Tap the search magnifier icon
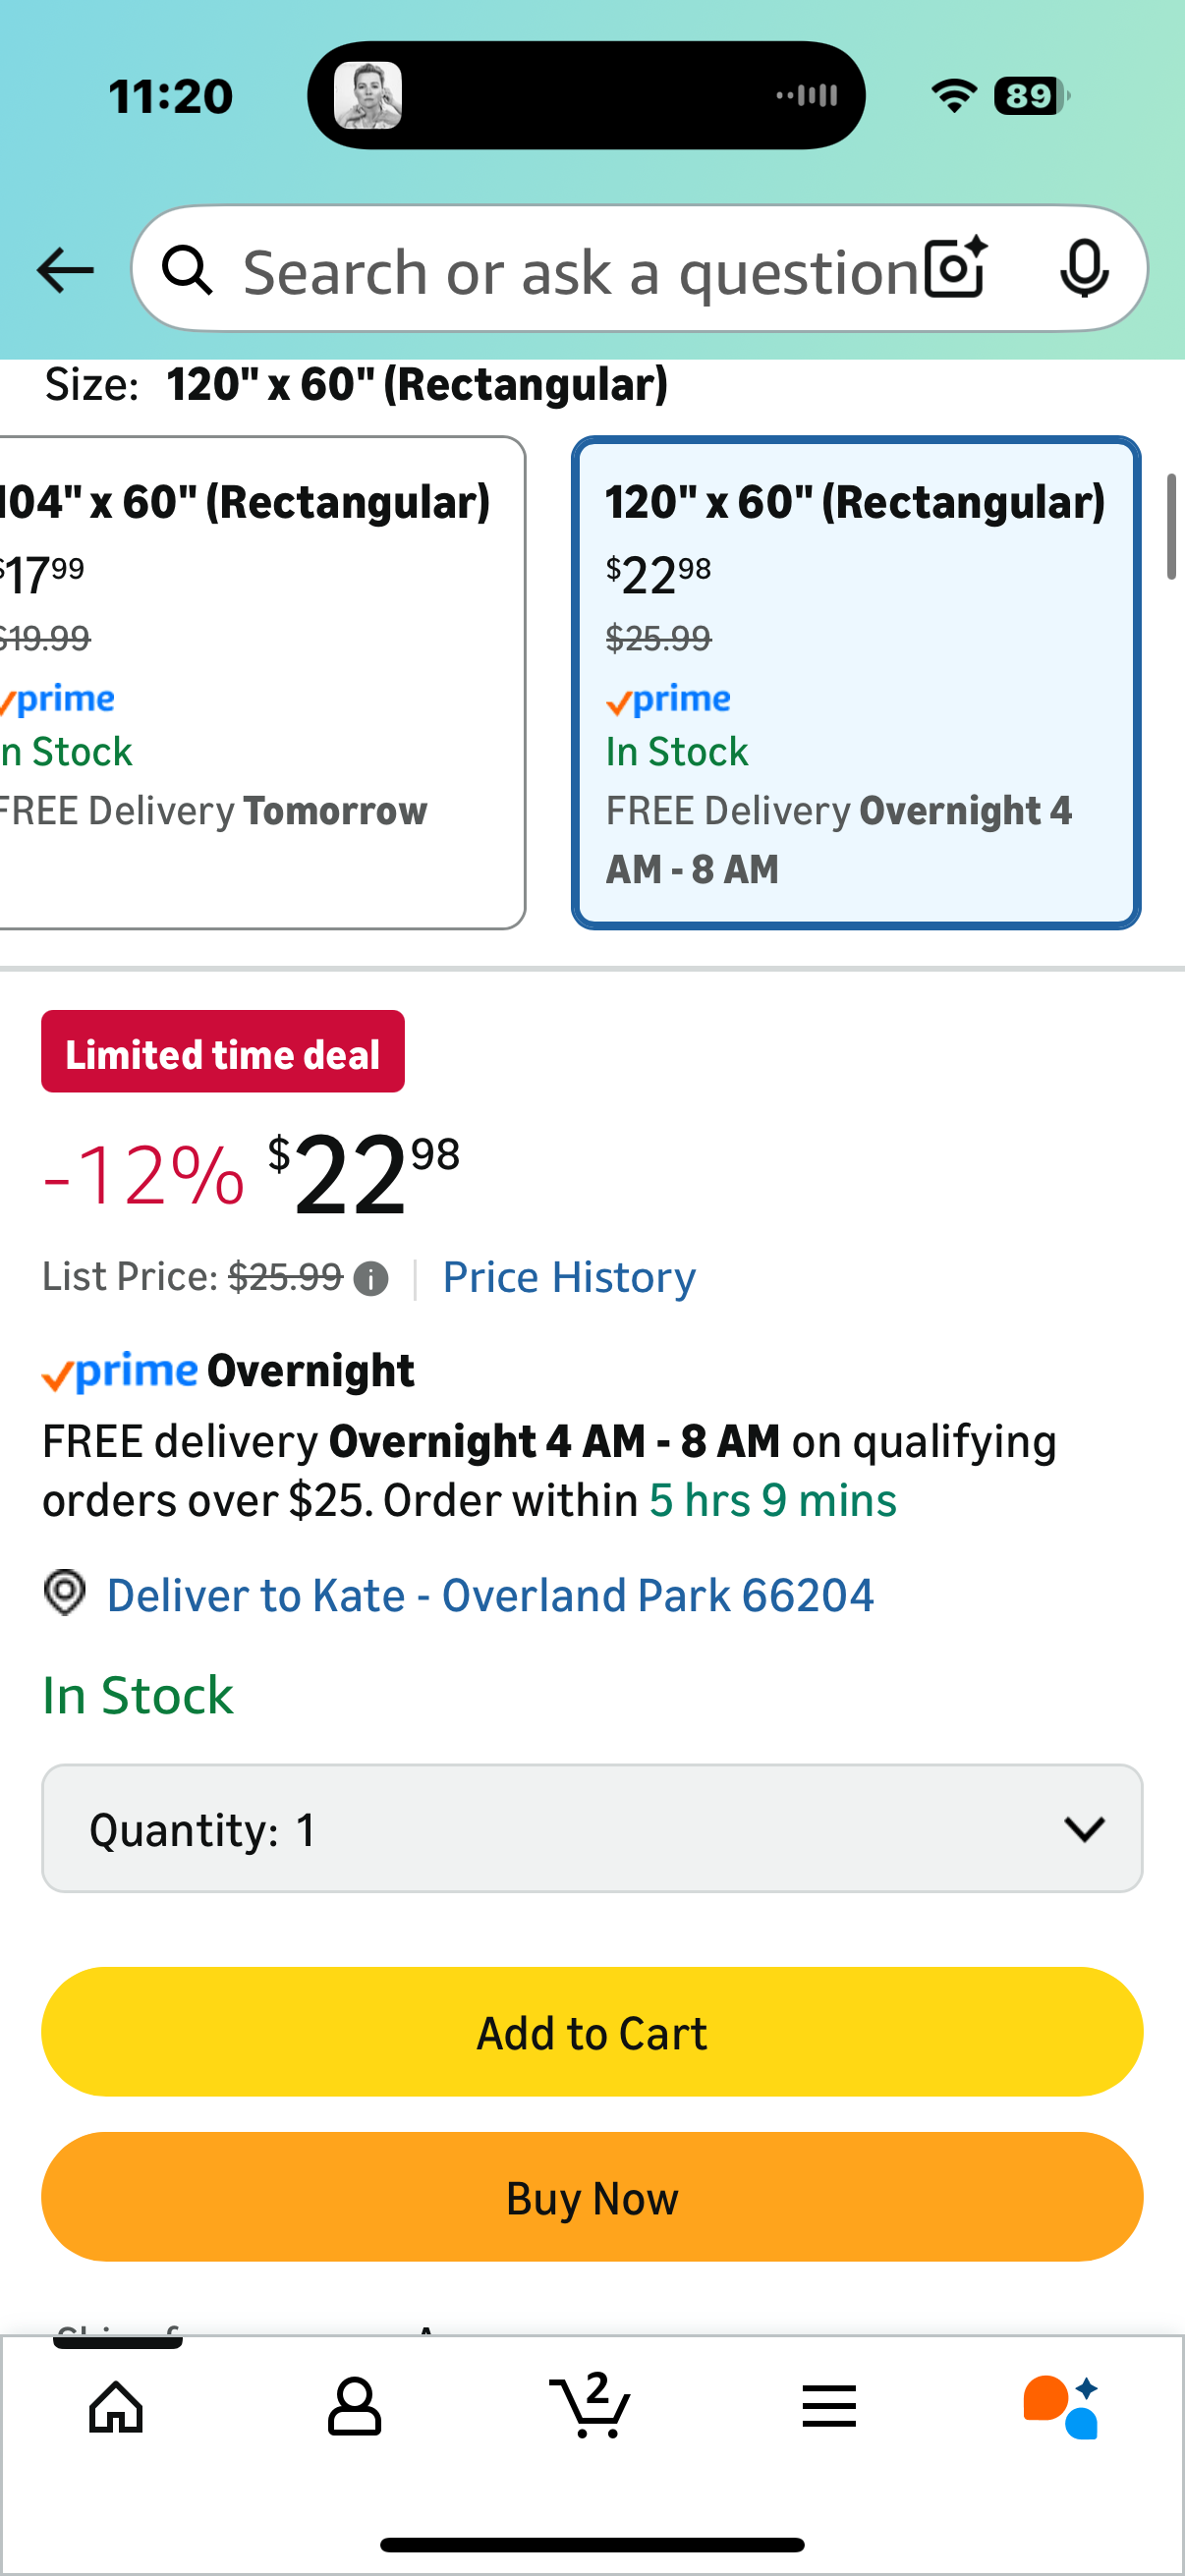Viewport: 1185px width, 2576px height. [x=188, y=270]
